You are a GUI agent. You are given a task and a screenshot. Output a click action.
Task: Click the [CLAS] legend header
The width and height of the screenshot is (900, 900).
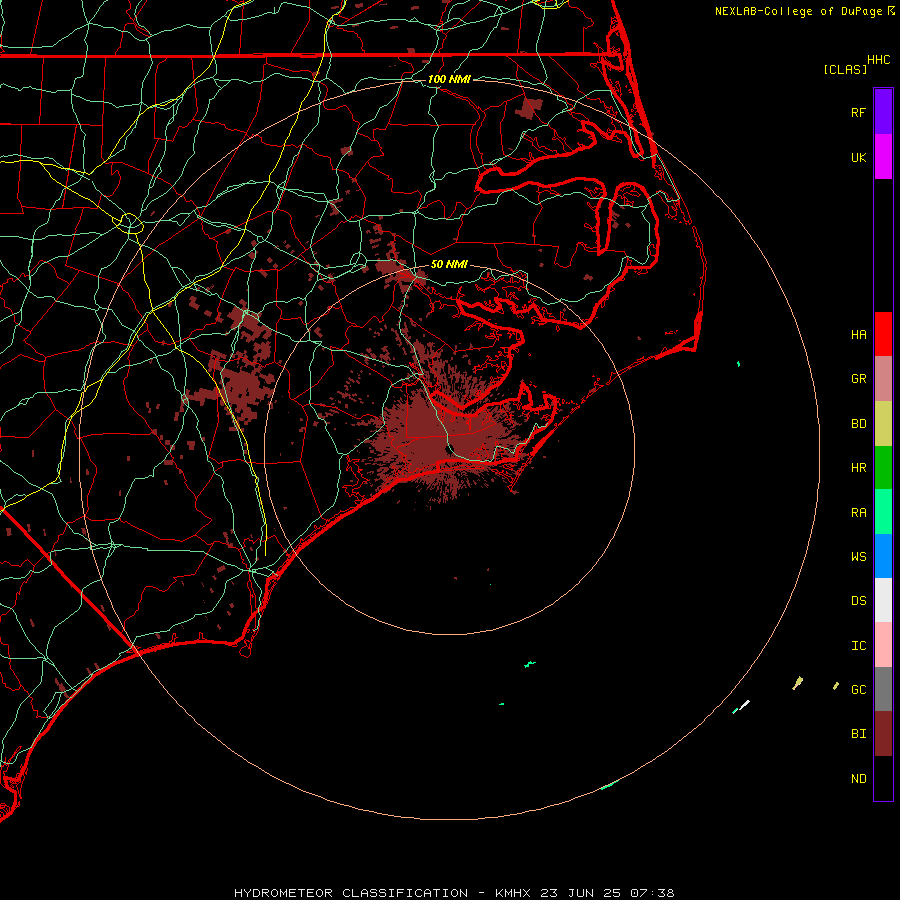[x=845, y=69]
